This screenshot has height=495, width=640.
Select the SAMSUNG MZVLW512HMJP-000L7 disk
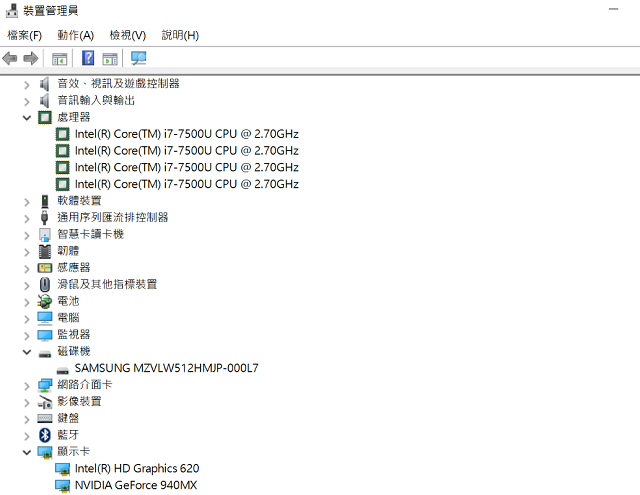click(166, 368)
